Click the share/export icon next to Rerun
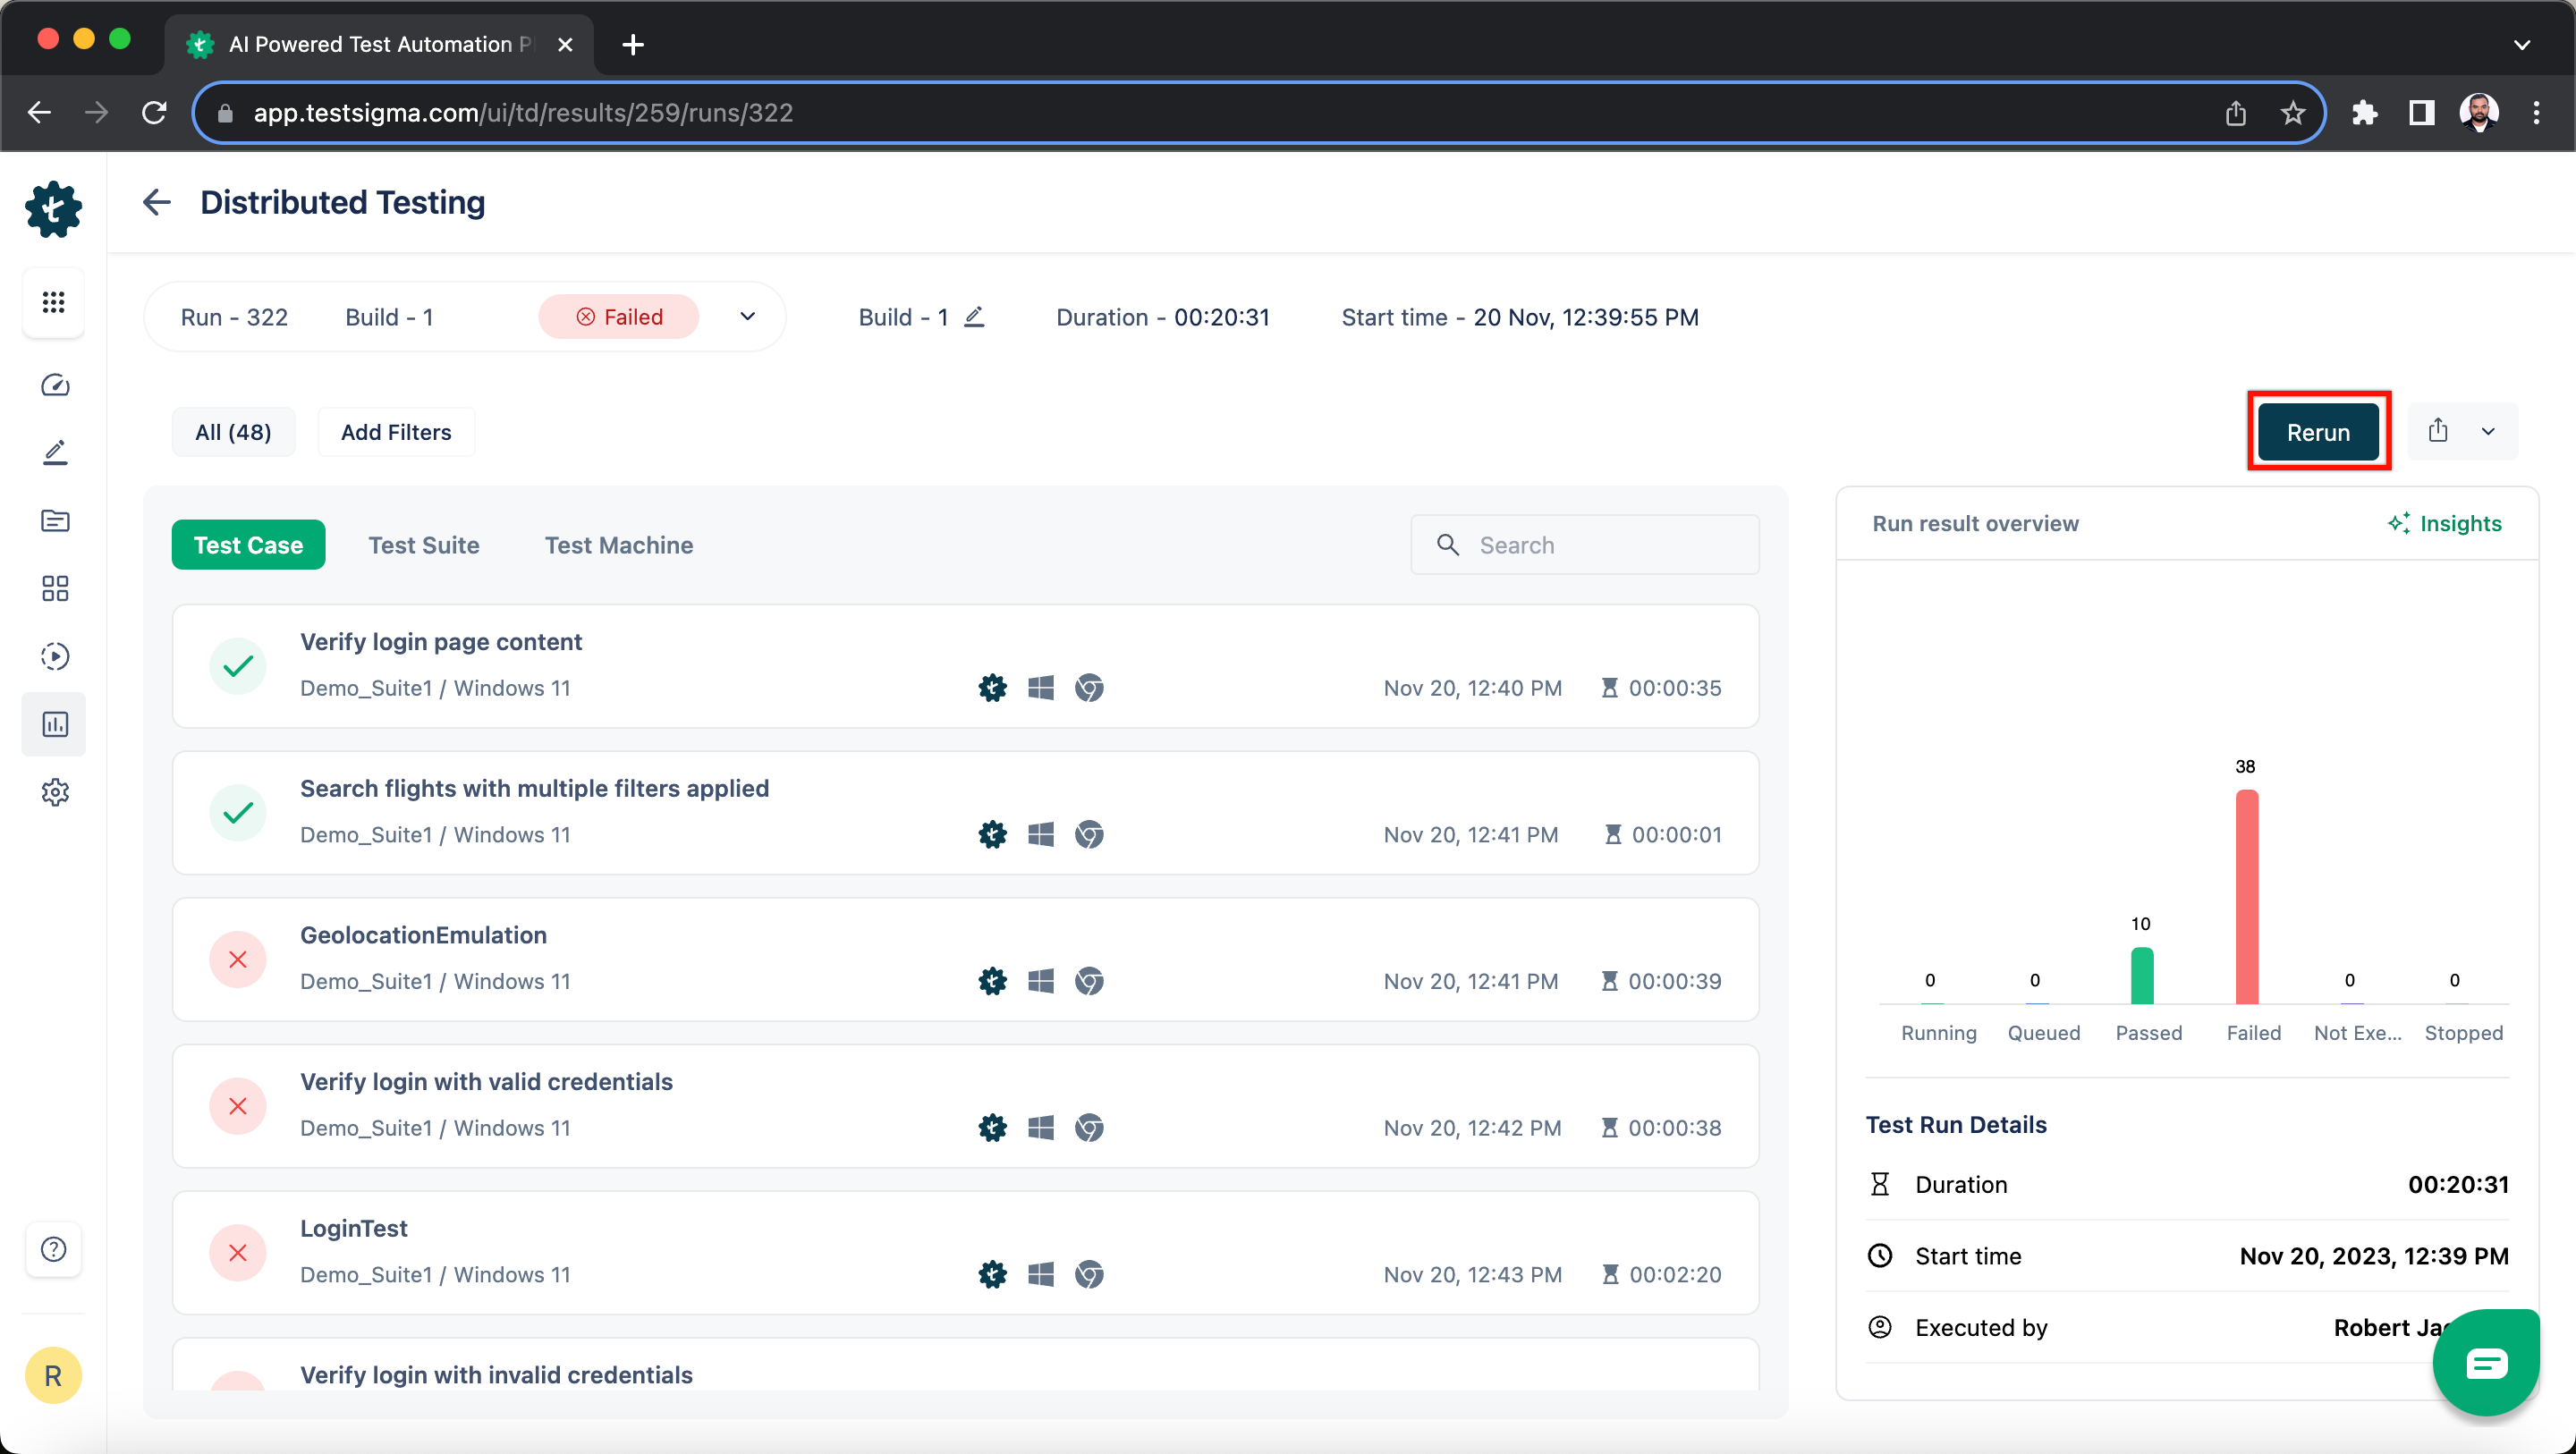 (2438, 431)
